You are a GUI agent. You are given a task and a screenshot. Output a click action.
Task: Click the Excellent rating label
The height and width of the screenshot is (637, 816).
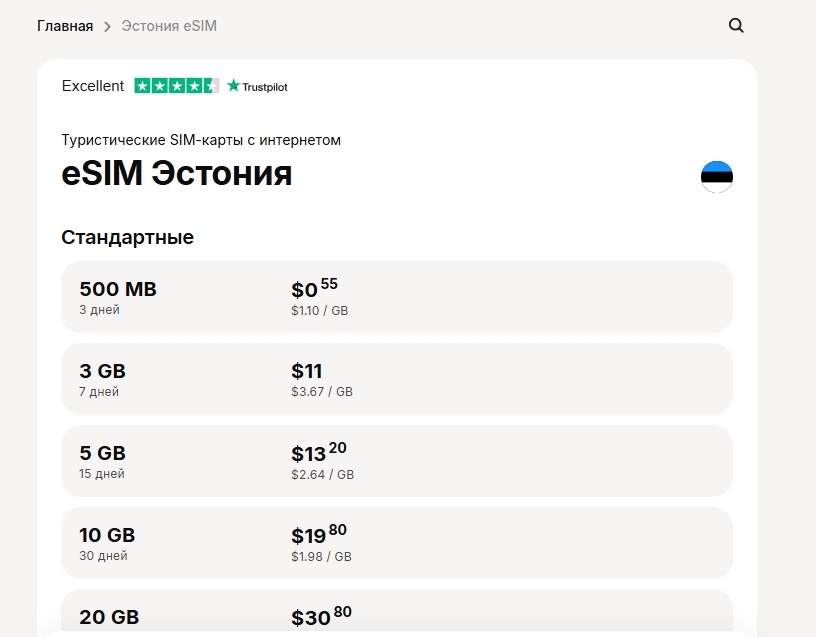pyautogui.click(x=93, y=86)
